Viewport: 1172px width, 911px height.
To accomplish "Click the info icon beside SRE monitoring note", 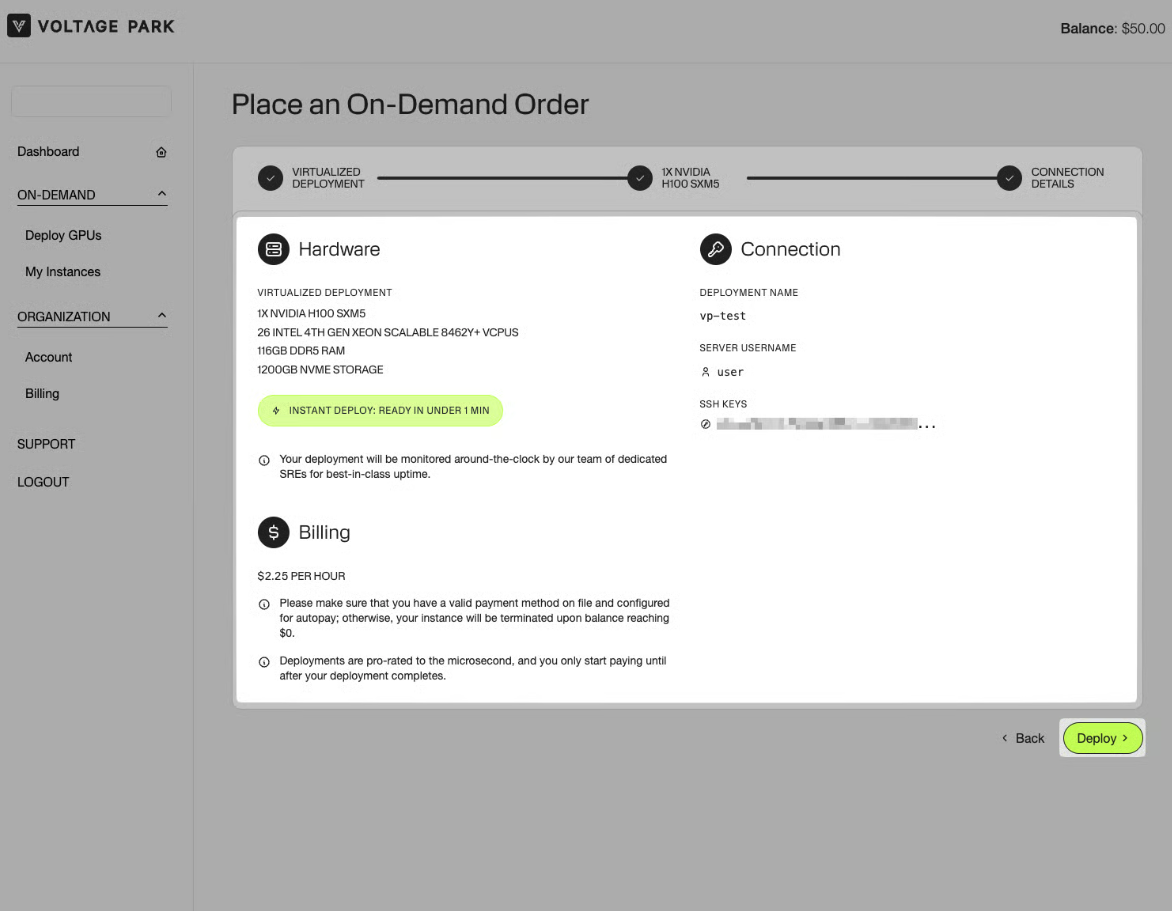I will click(264, 460).
